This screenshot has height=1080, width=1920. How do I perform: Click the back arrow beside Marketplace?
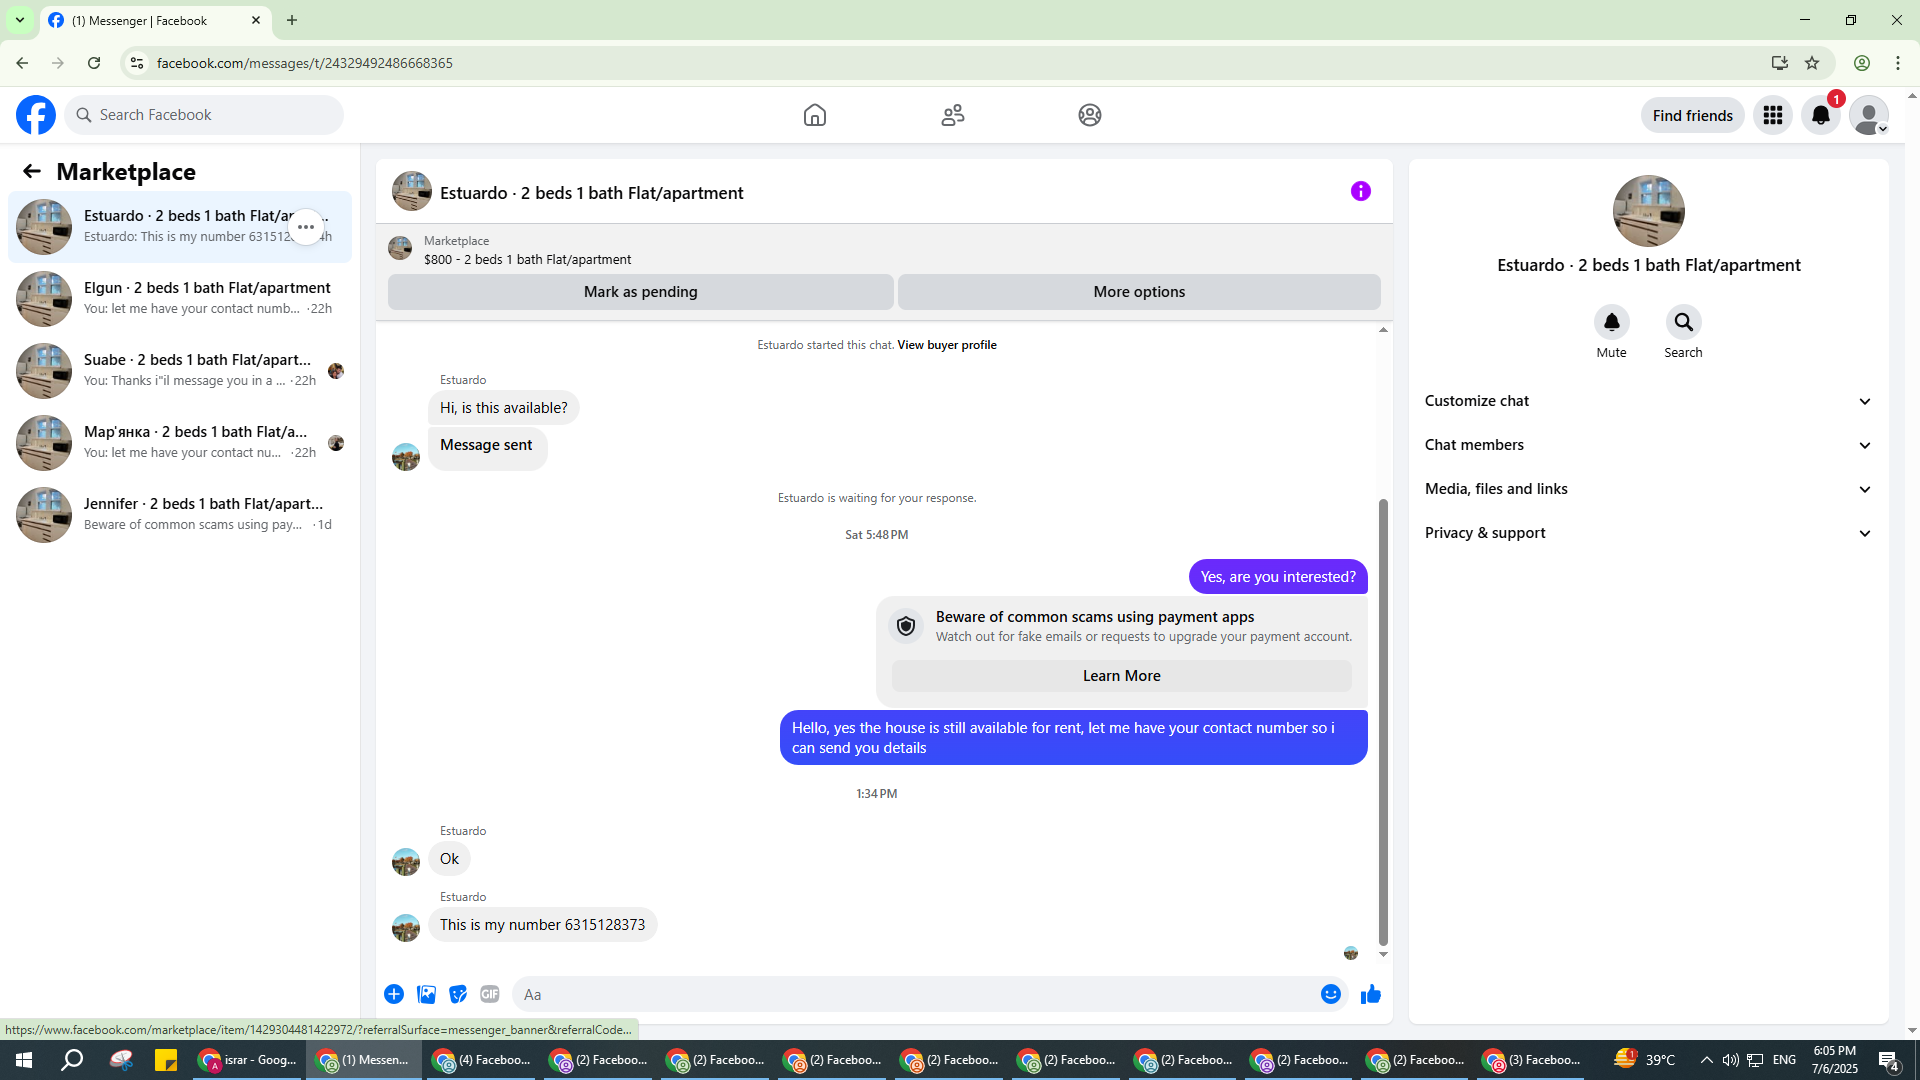pyautogui.click(x=32, y=171)
